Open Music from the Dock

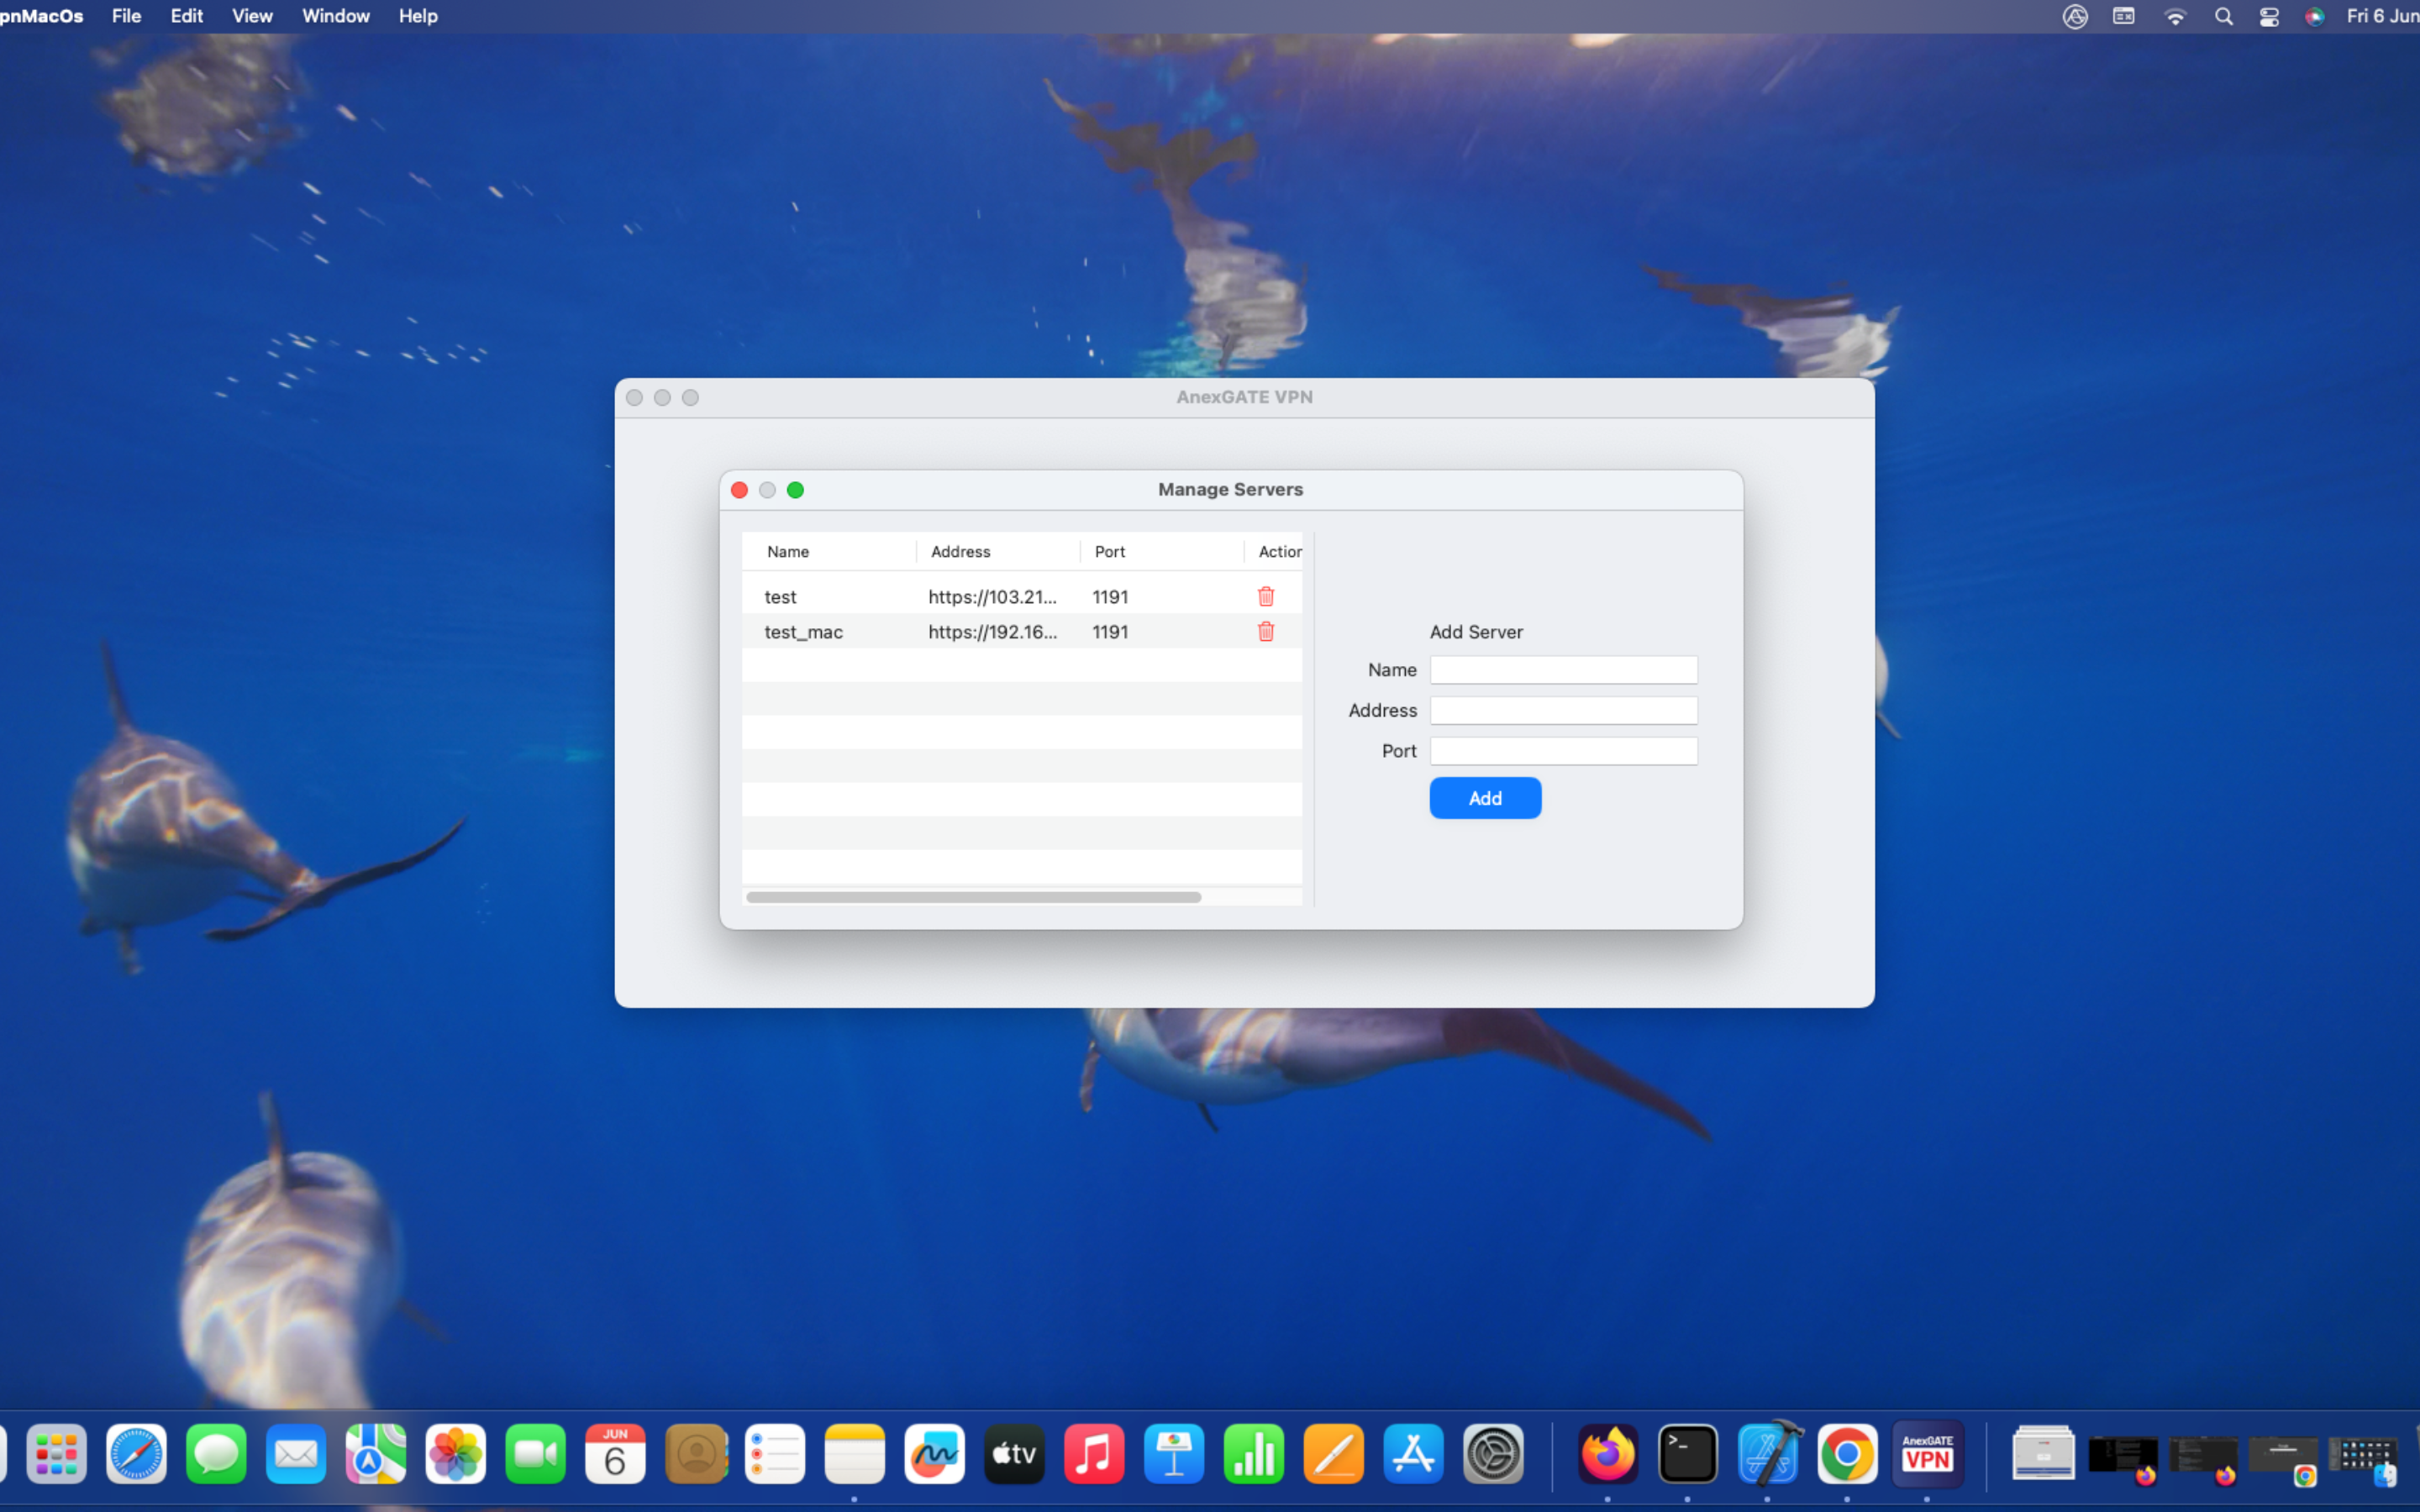(x=1094, y=1454)
